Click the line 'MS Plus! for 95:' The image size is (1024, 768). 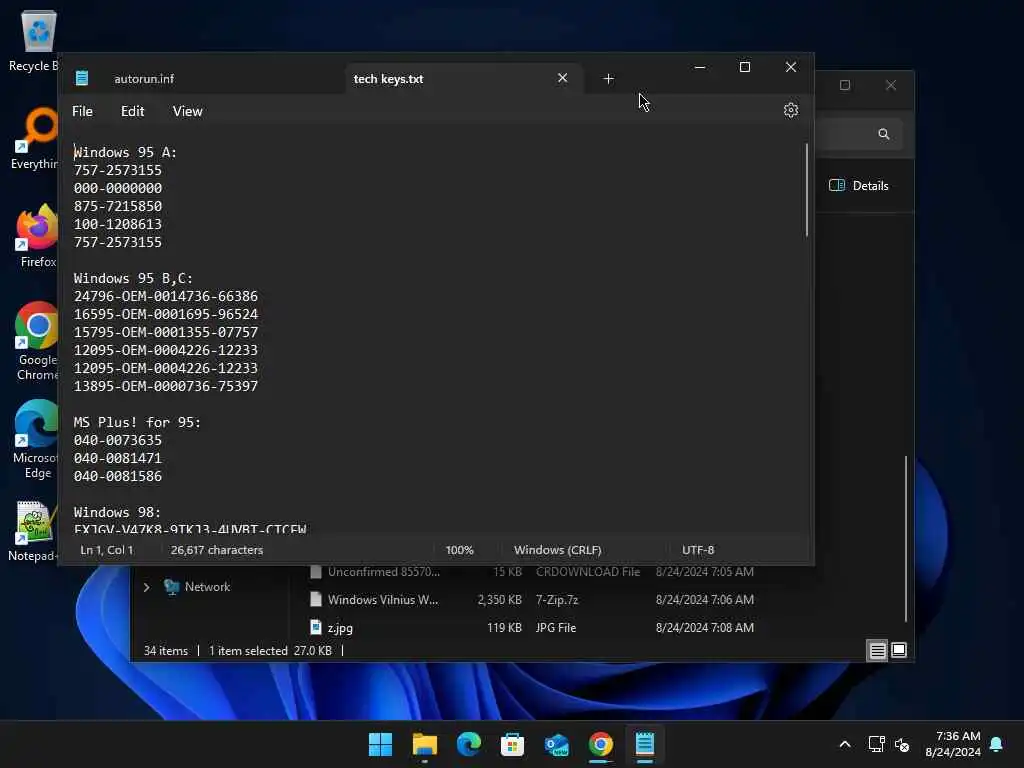click(137, 423)
